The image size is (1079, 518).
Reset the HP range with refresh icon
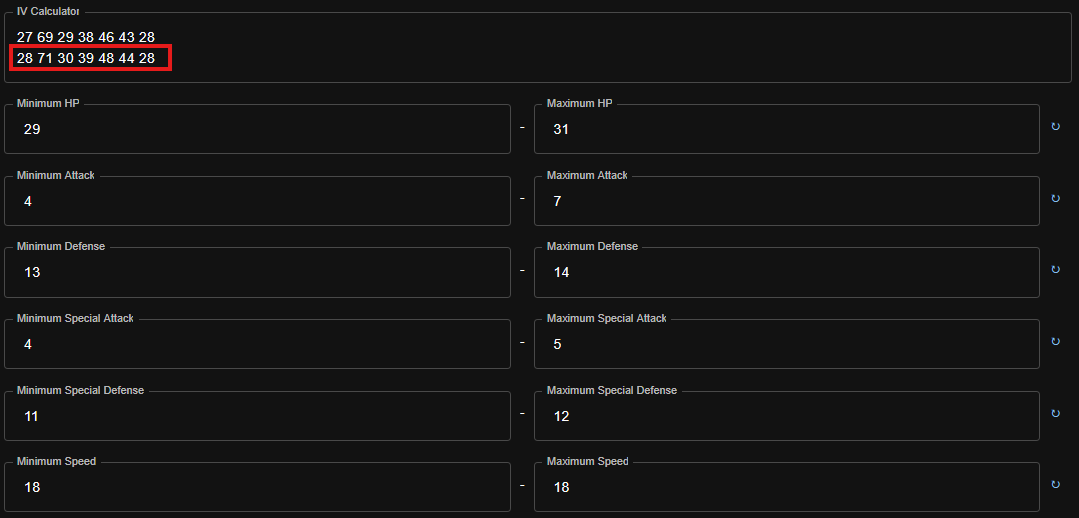pos(1055,127)
